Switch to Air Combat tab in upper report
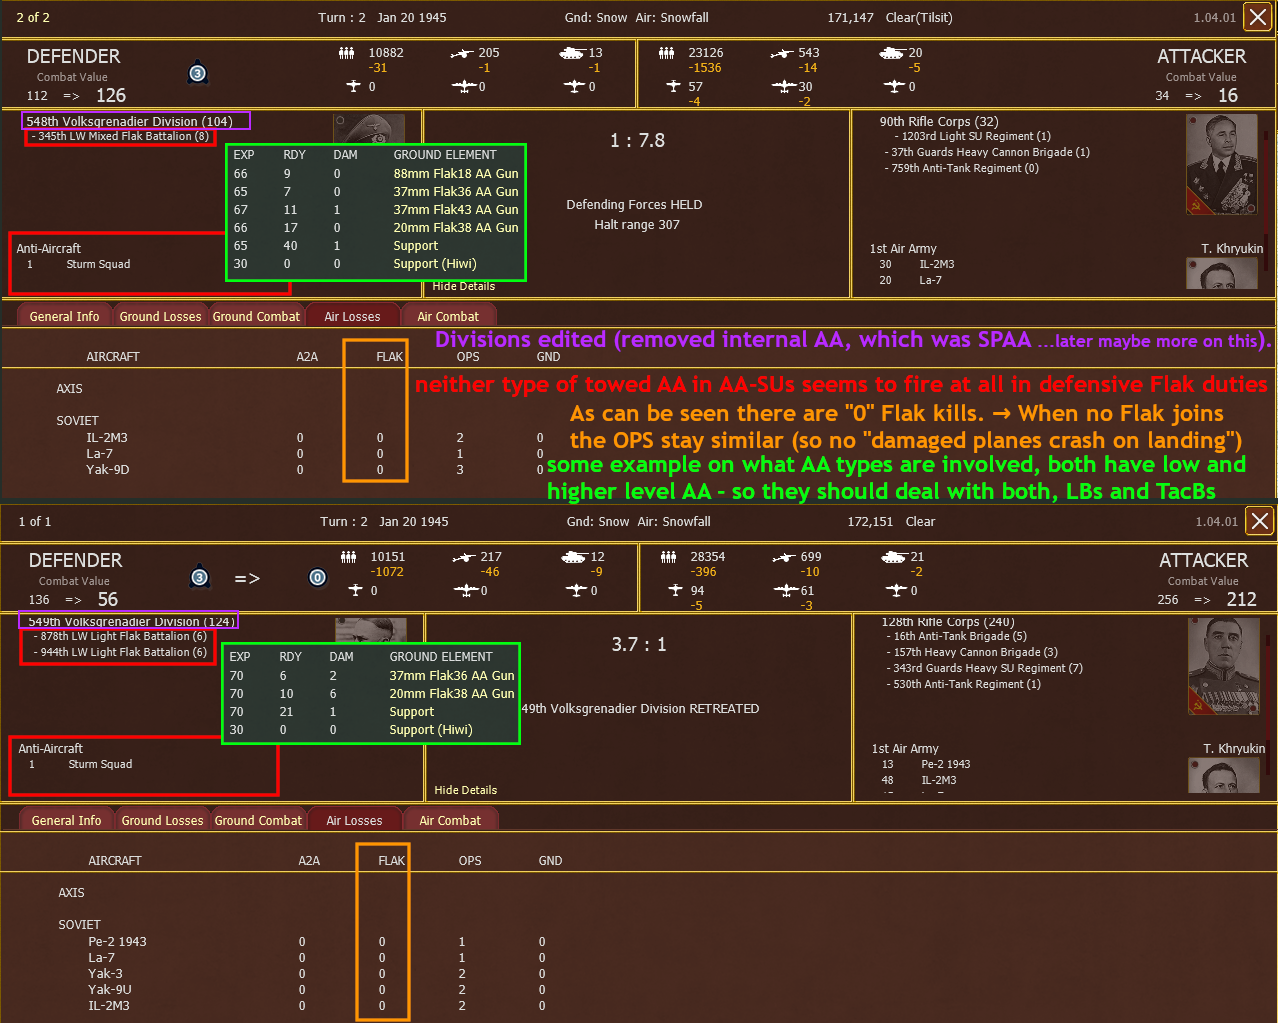The image size is (1278, 1023). [x=448, y=316]
